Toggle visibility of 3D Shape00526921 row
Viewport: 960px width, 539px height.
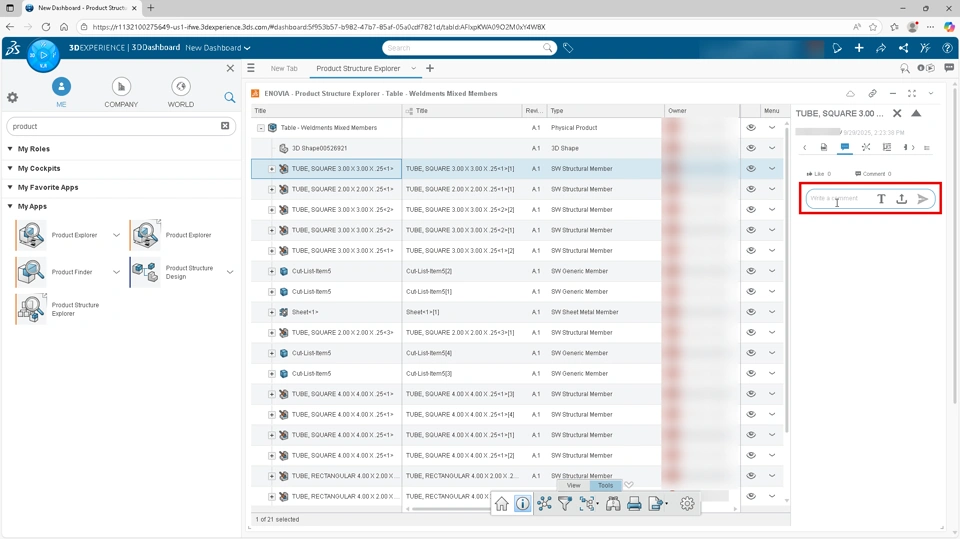[x=751, y=148]
